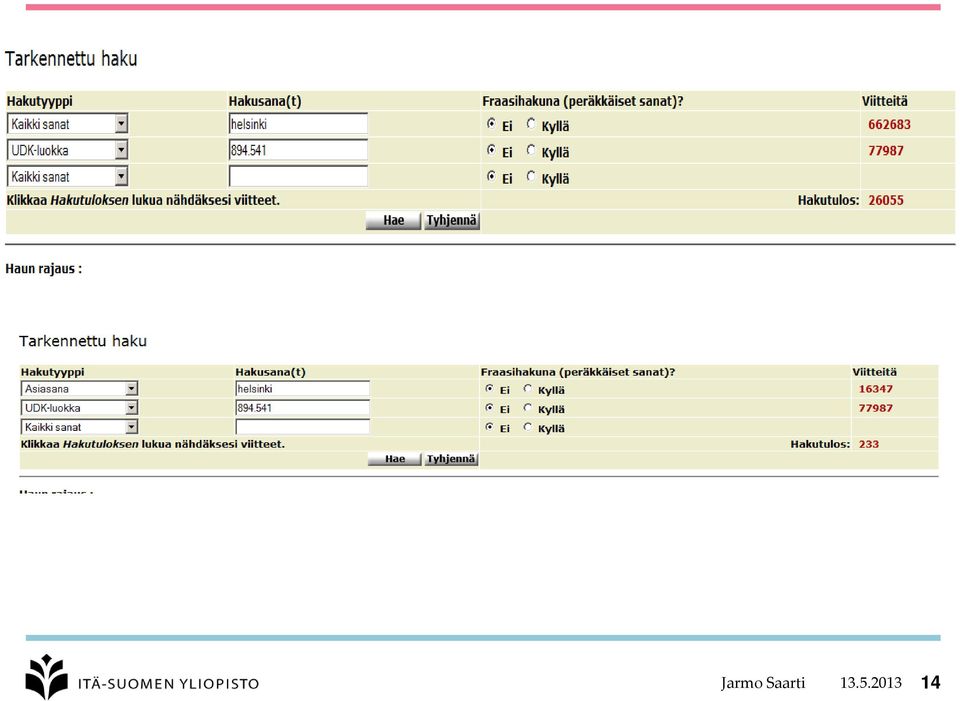Click the reference count 16347
The width and height of the screenshot is (960, 701).
(x=876, y=389)
